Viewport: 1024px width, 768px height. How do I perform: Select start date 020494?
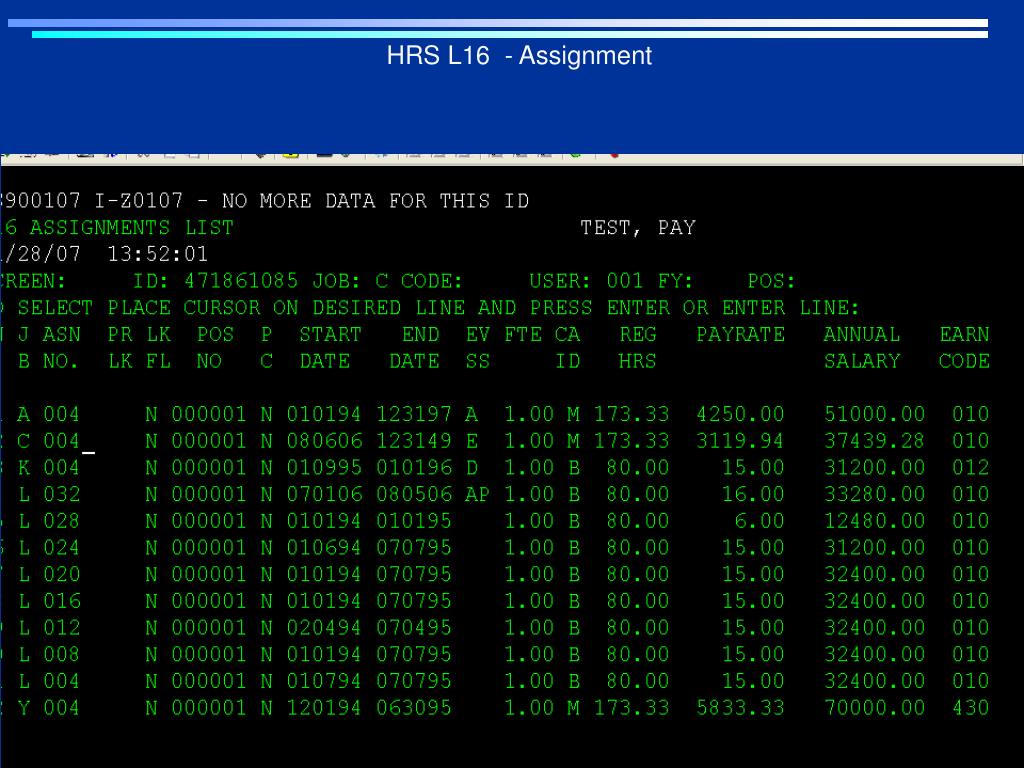[324, 628]
